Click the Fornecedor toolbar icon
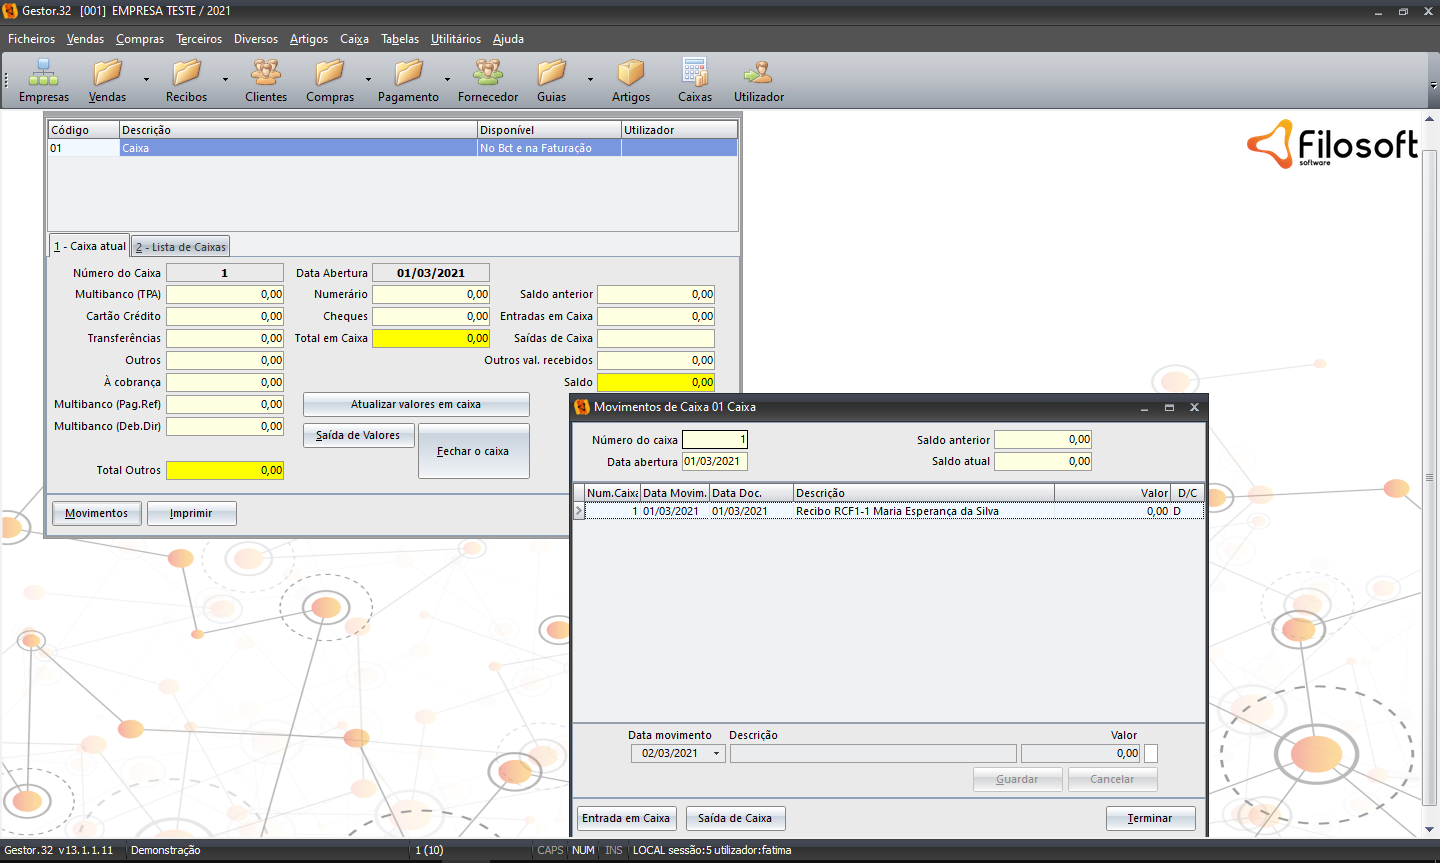Screen dimensions: 1440x863 (488, 73)
